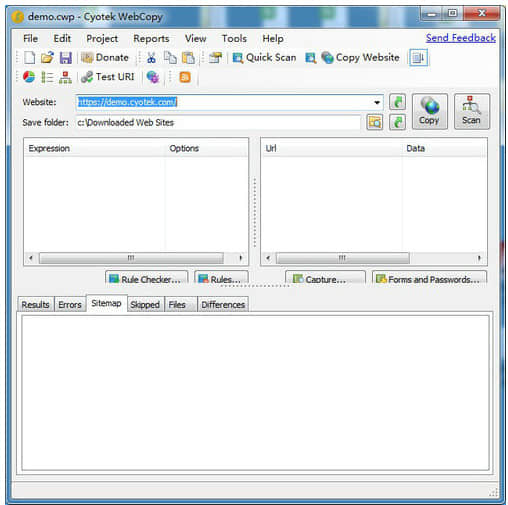
Task: Open the Reports menu
Action: click(x=151, y=39)
